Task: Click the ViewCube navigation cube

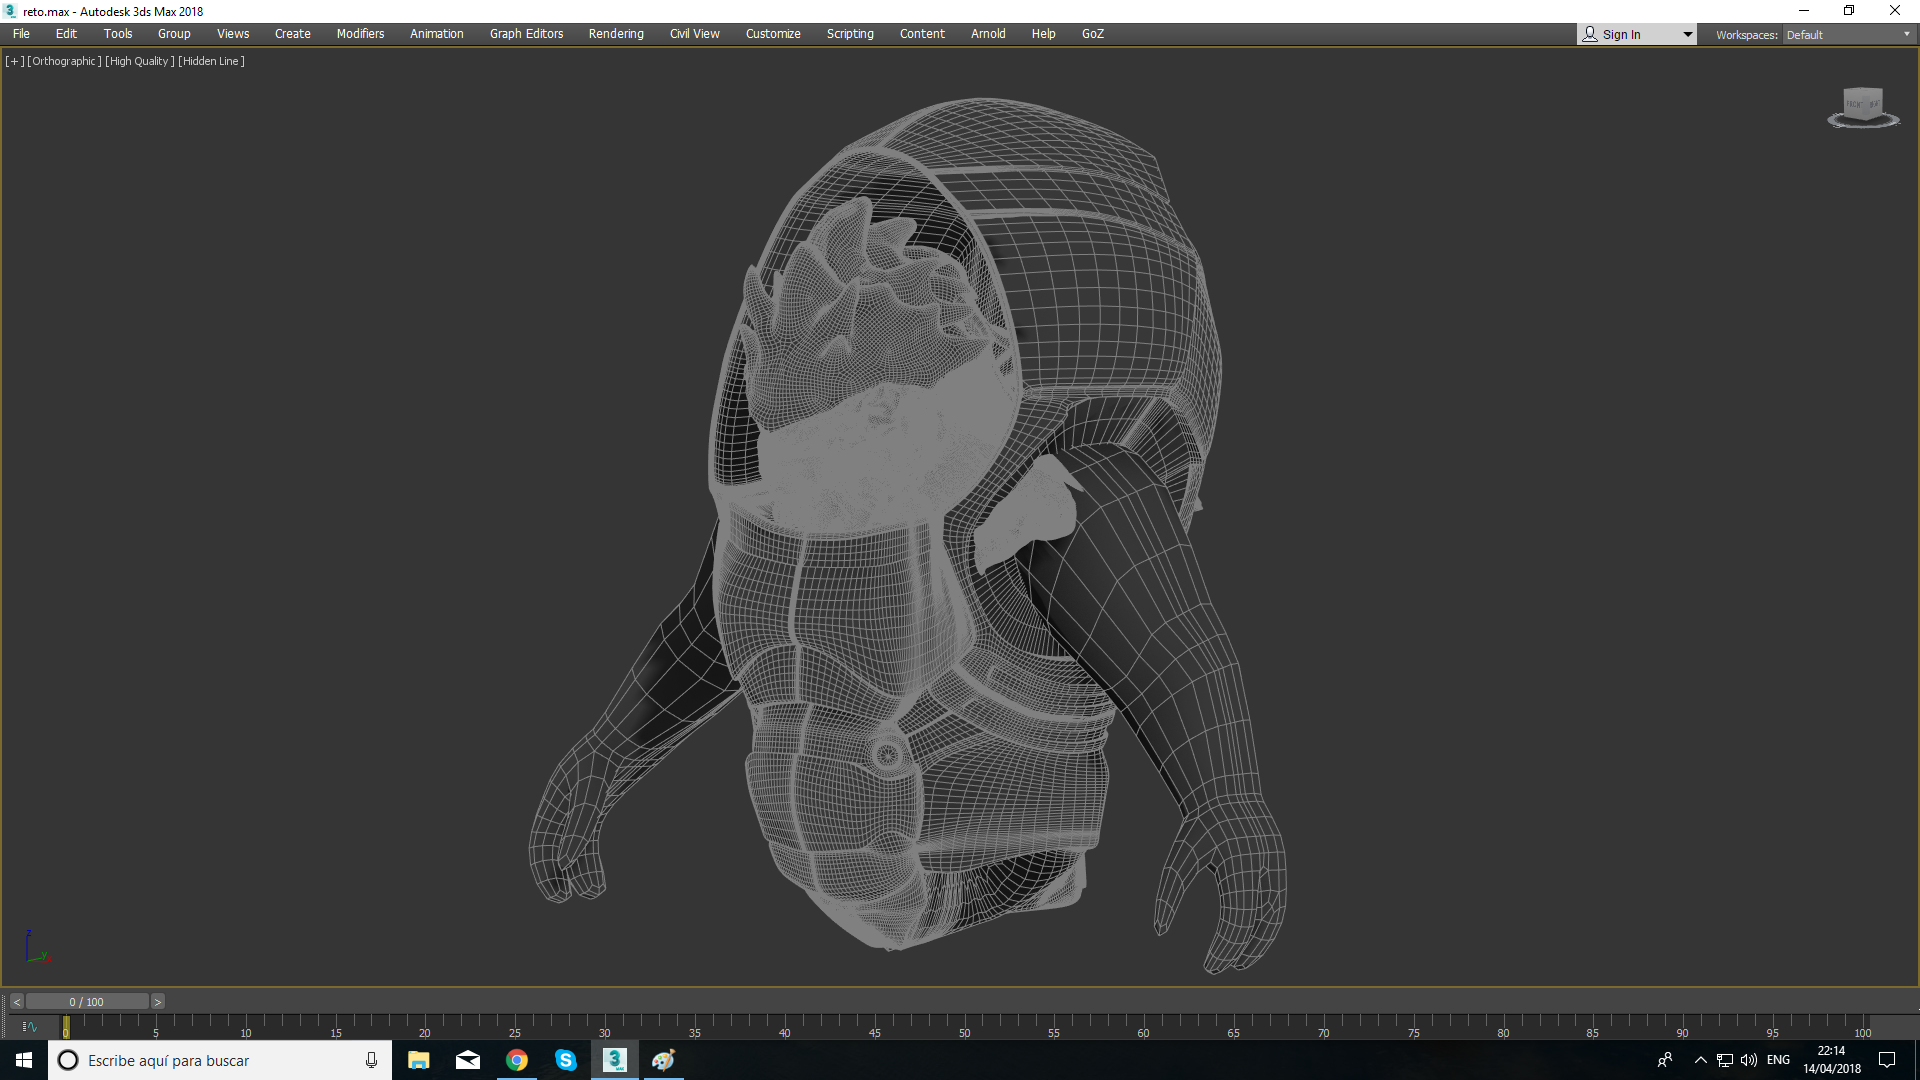Action: click(1862, 105)
